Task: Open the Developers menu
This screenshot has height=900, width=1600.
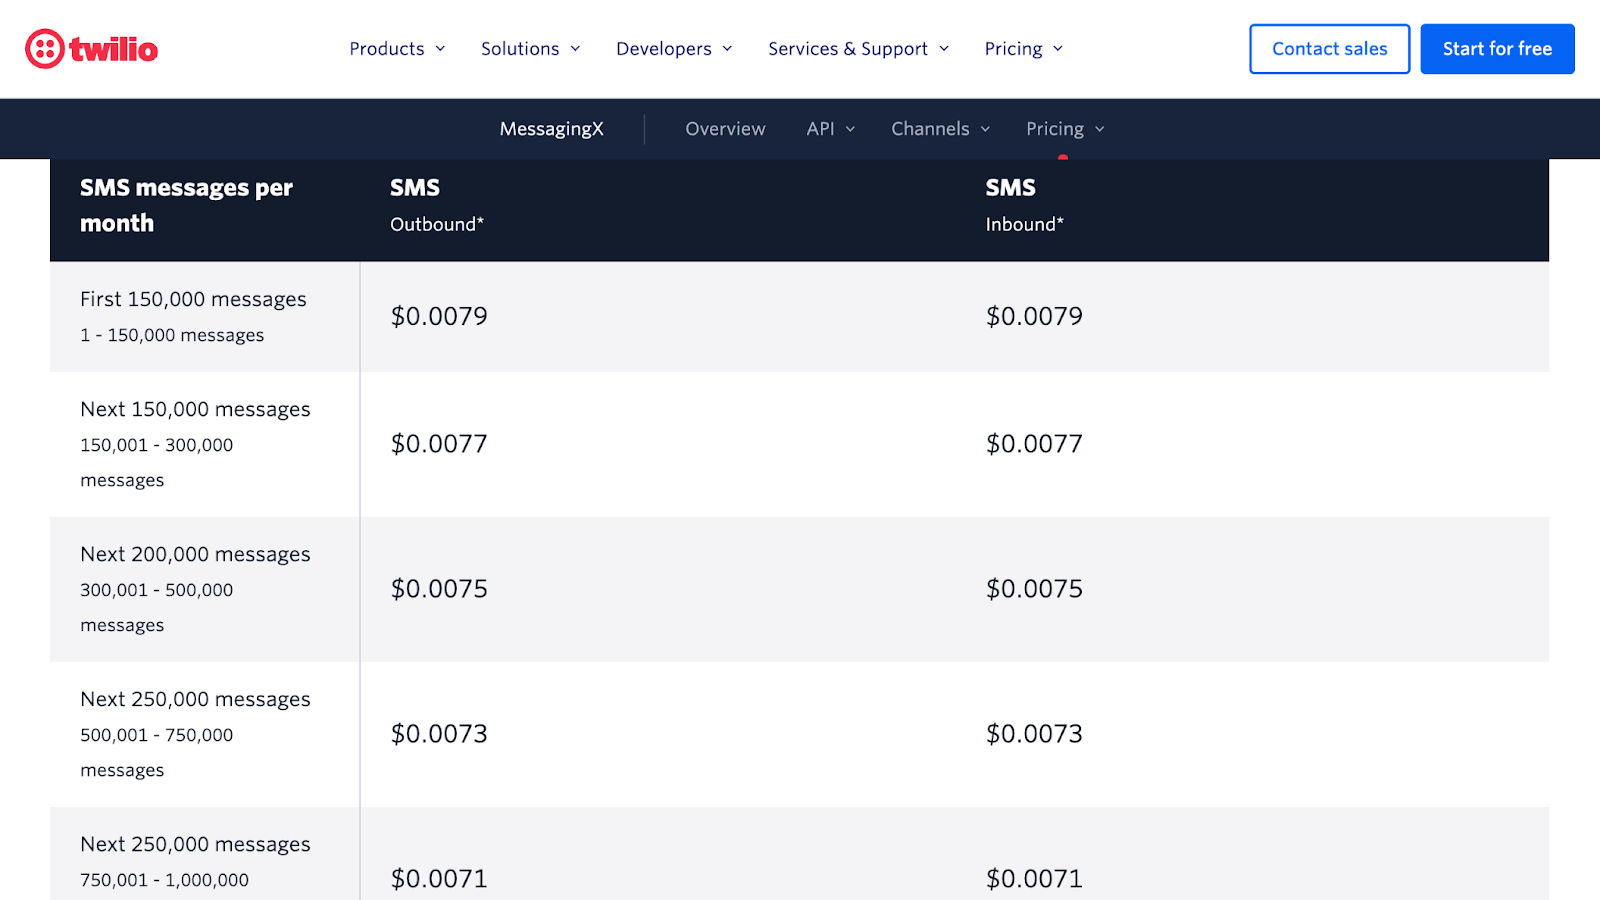Action: click(x=664, y=49)
